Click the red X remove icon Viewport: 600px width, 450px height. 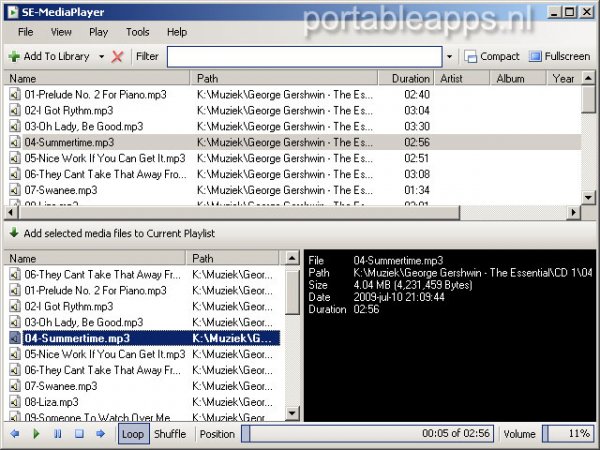coord(118,57)
